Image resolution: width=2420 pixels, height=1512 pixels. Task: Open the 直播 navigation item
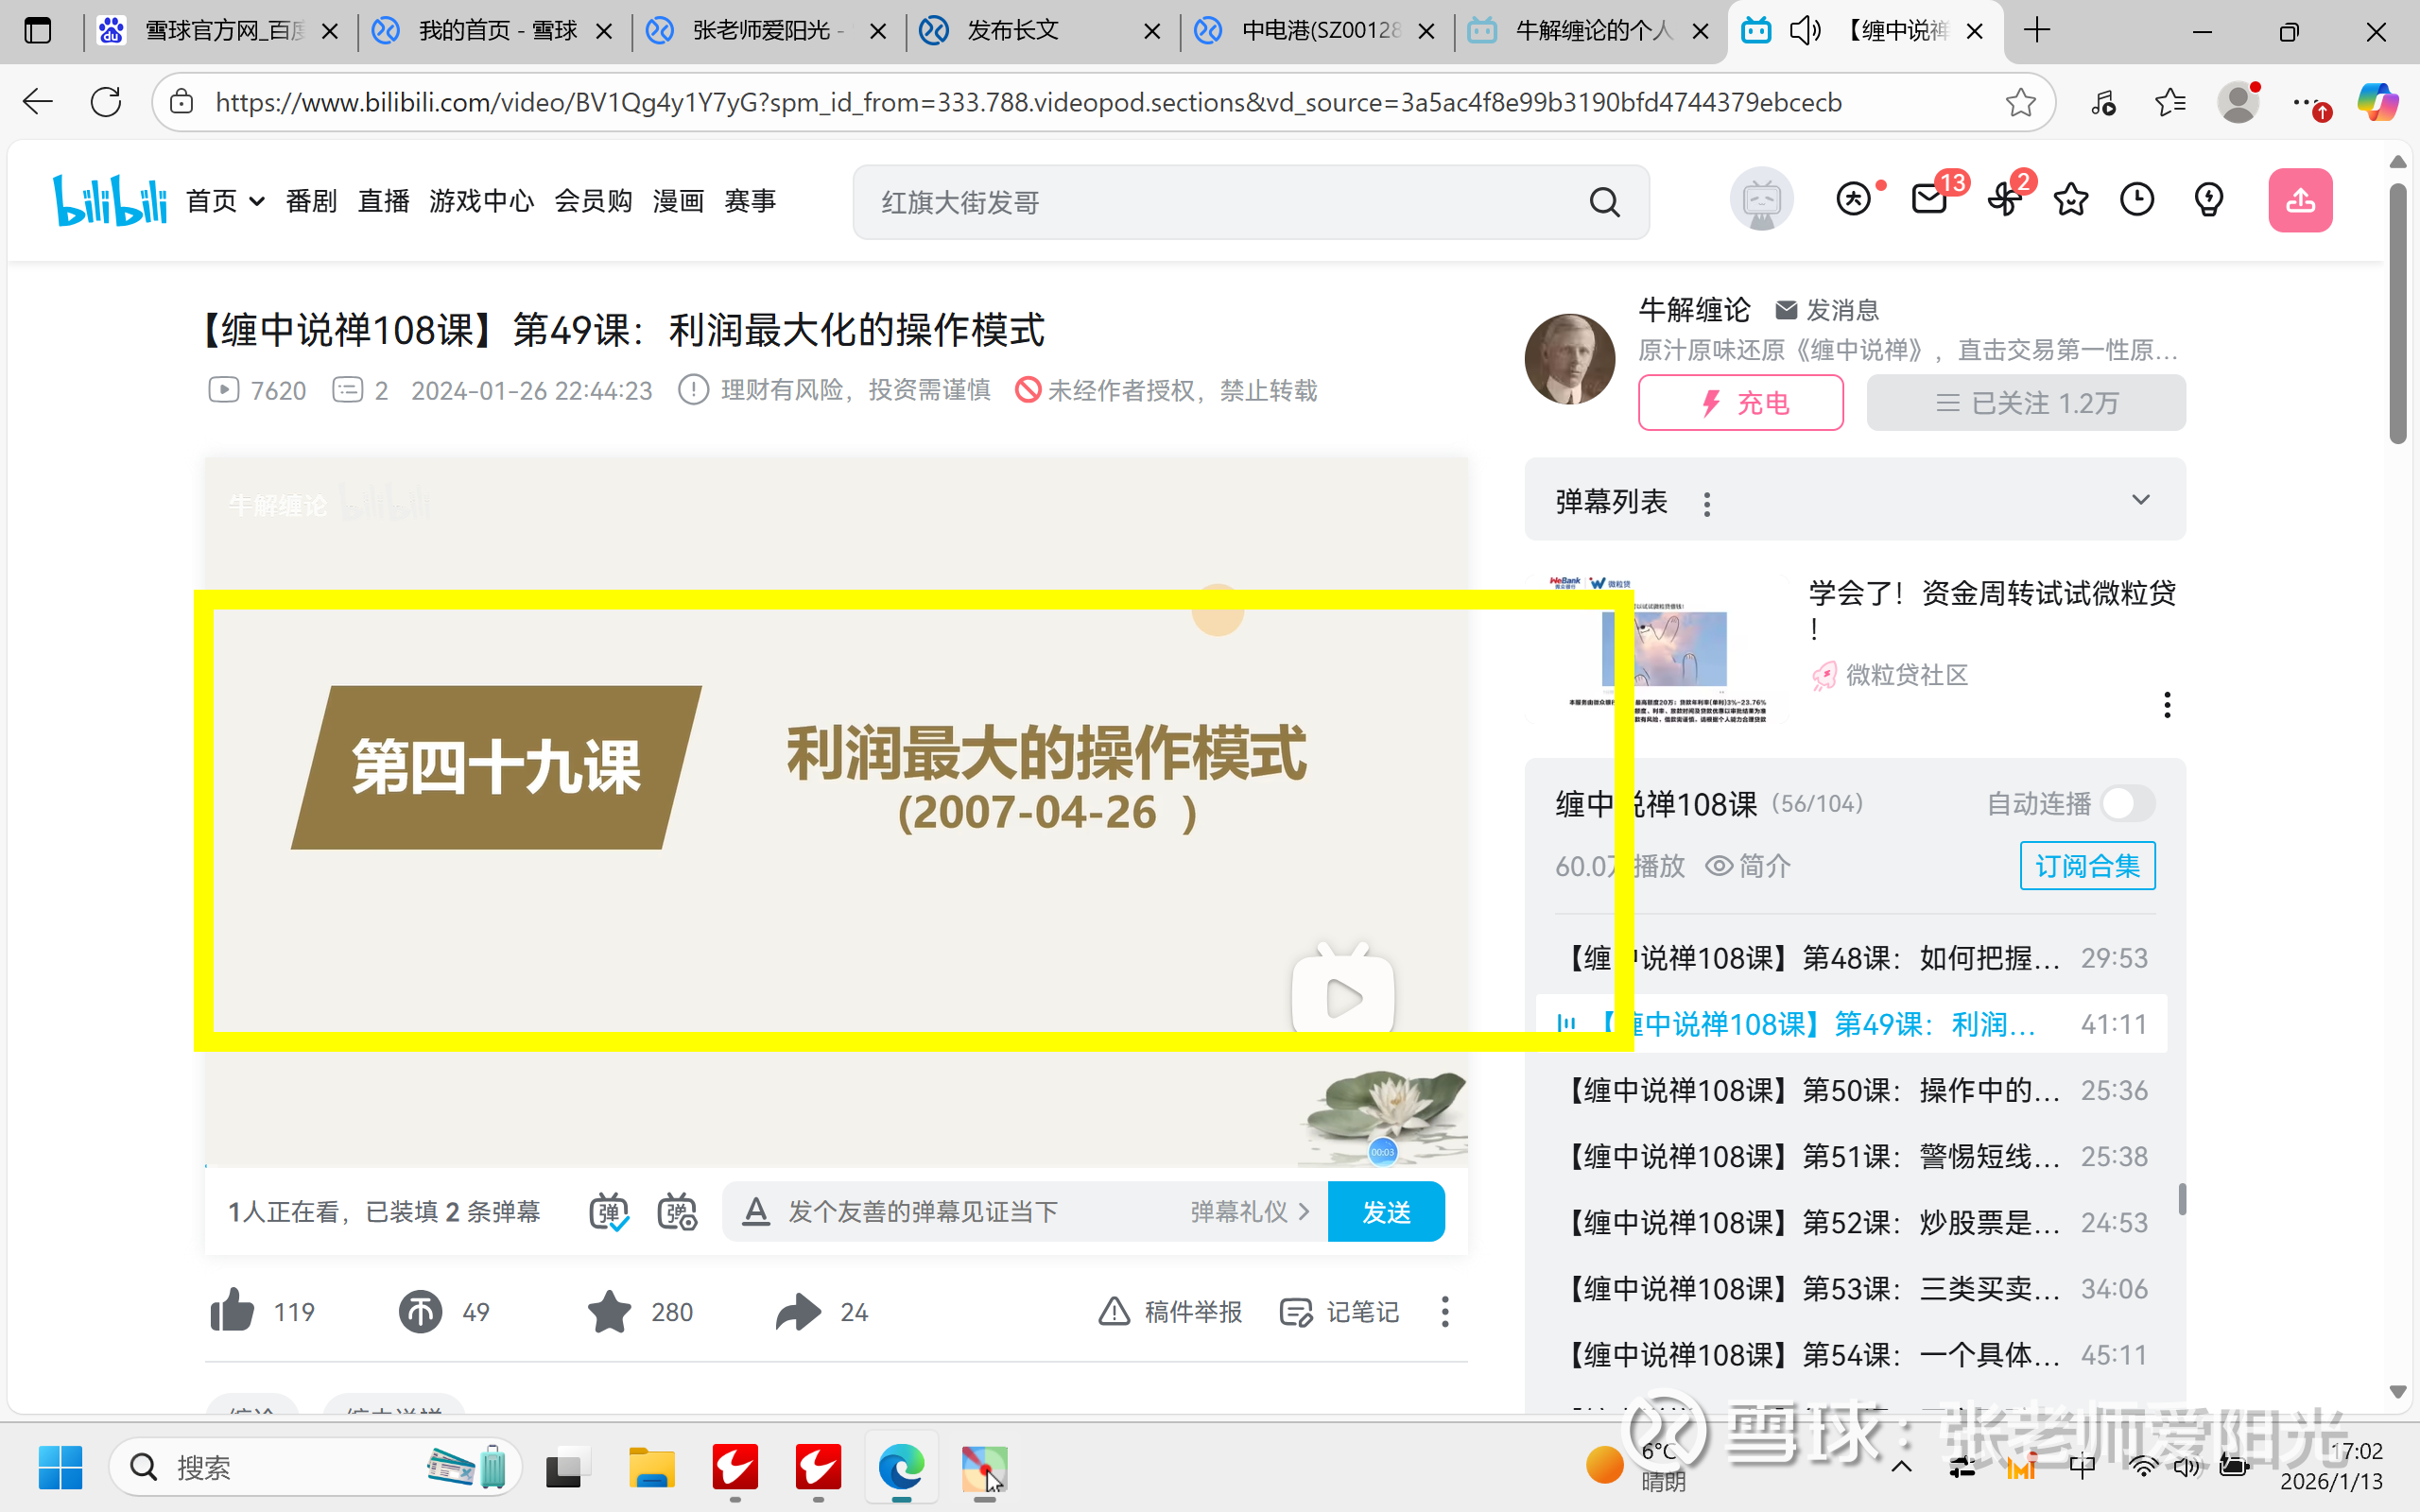[384, 202]
